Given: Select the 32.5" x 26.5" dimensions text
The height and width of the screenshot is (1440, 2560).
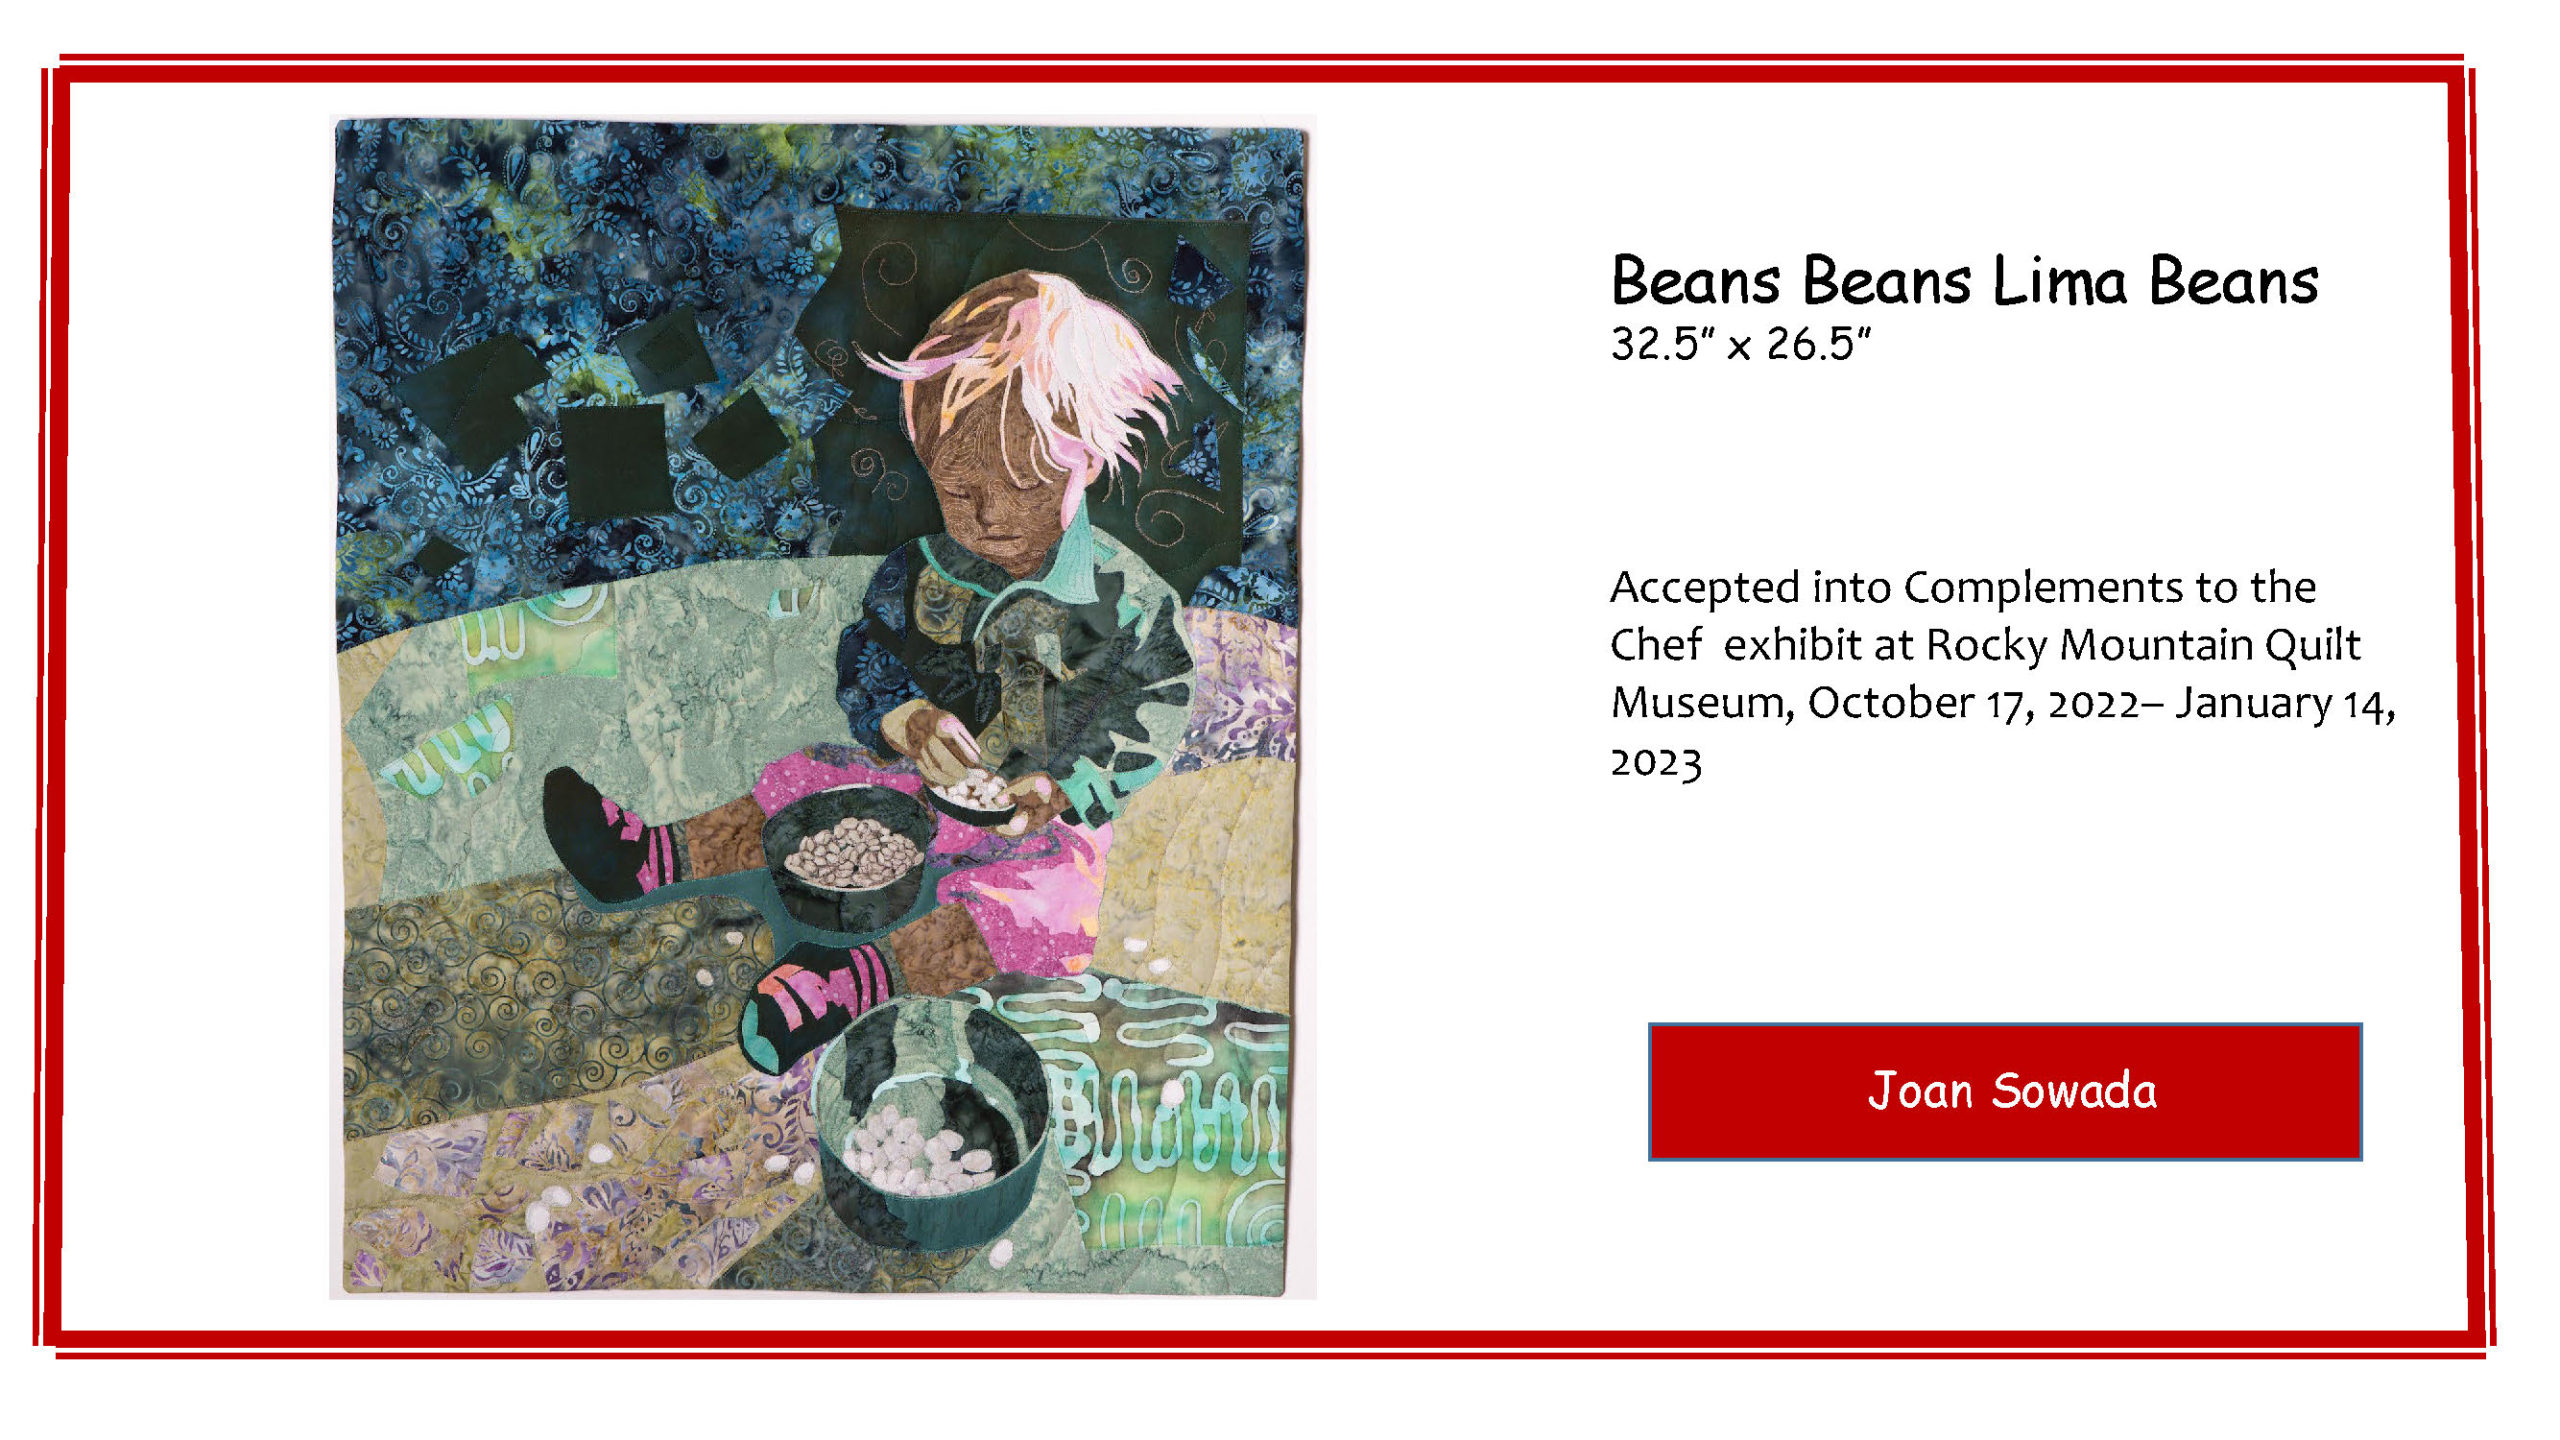Looking at the screenshot, I should point(1740,345).
